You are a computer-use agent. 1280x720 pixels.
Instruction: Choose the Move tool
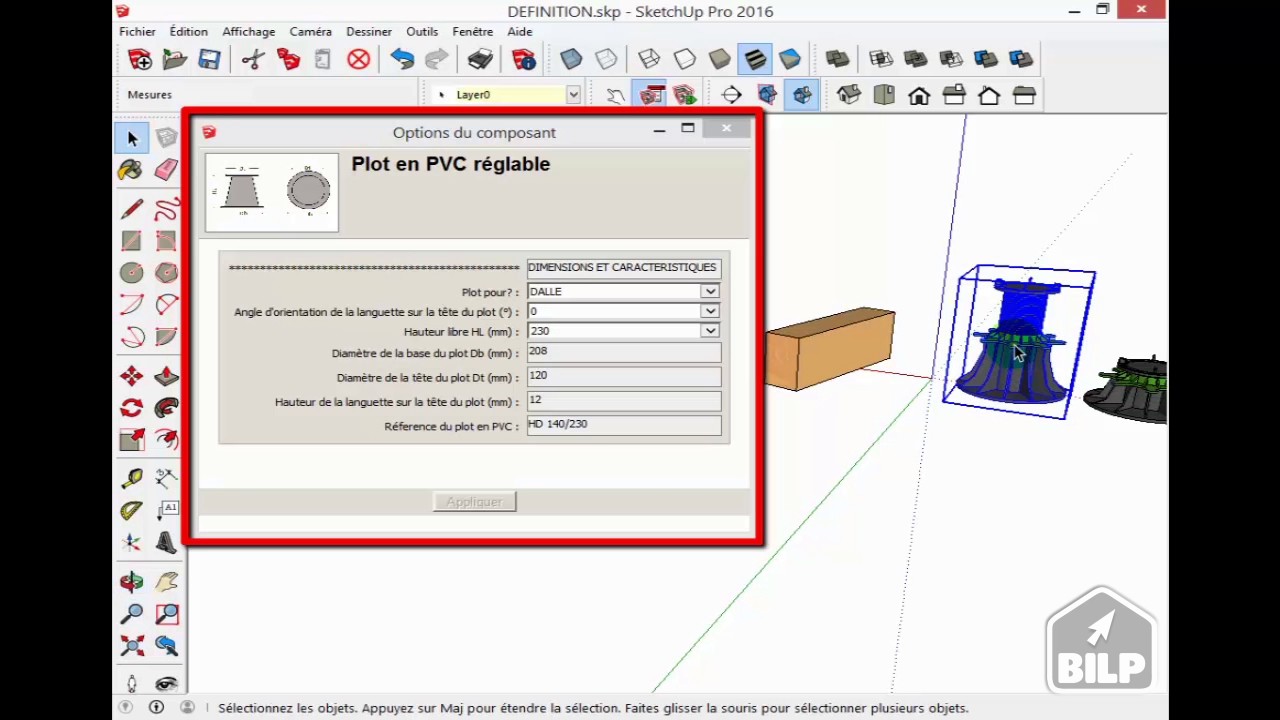pyautogui.click(x=131, y=376)
